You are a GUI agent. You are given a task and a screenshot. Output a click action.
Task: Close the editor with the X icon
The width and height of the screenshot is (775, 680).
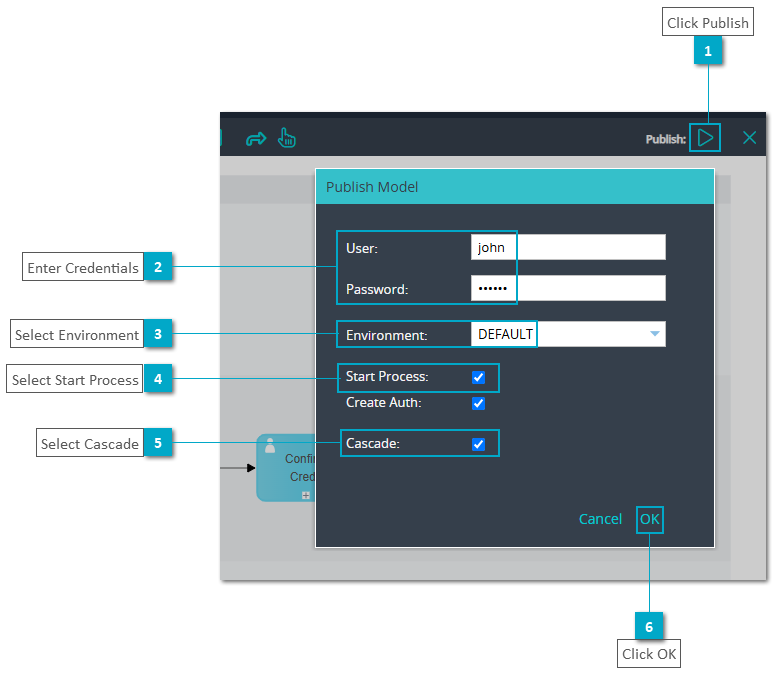[749, 137]
